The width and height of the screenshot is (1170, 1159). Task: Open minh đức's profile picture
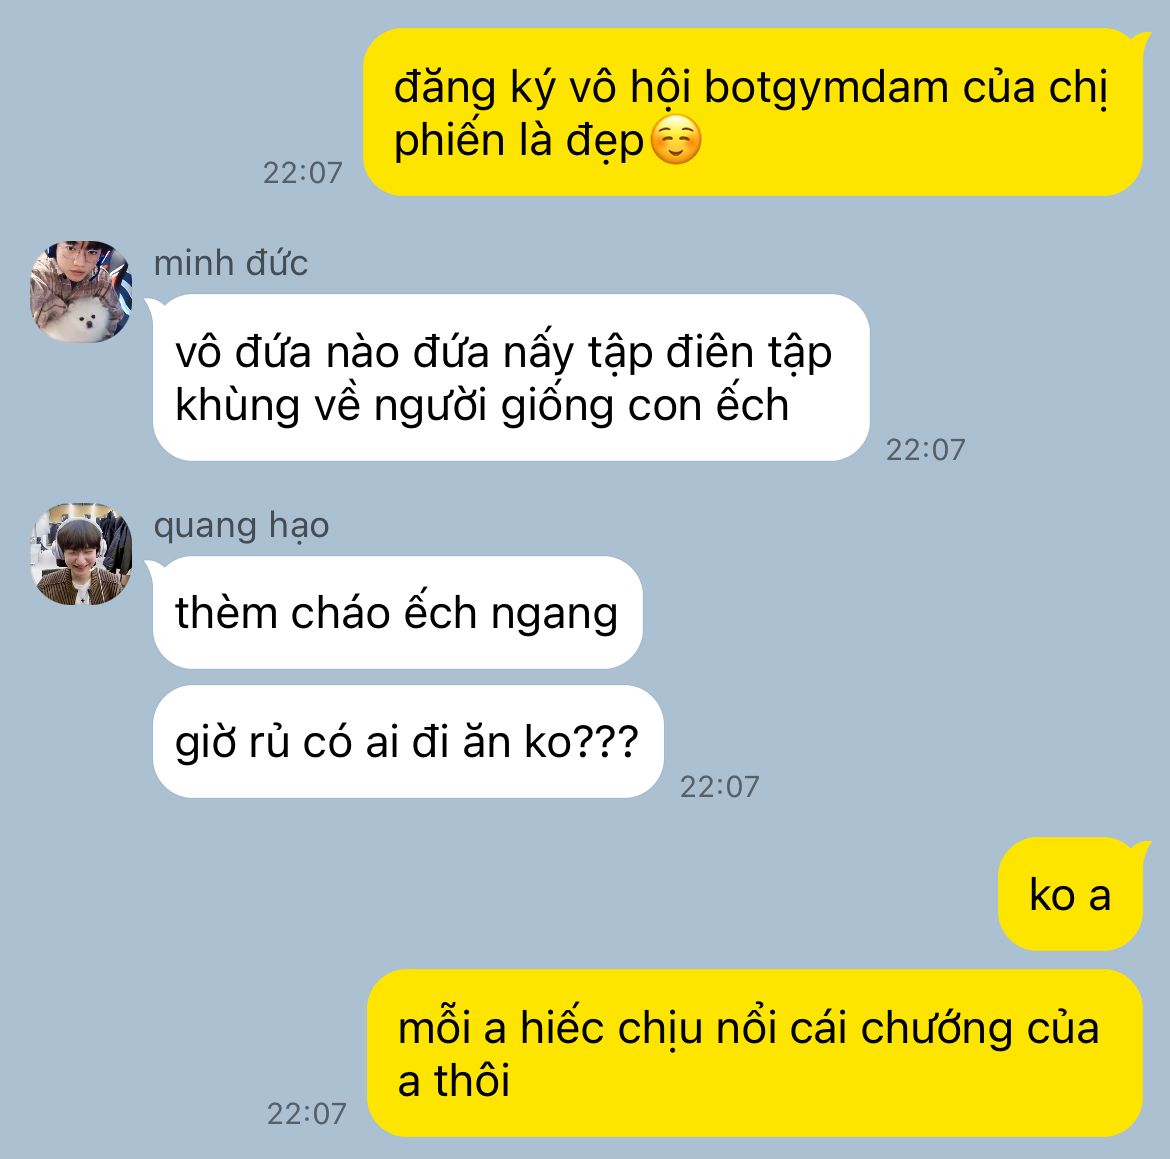tap(81, 292)
